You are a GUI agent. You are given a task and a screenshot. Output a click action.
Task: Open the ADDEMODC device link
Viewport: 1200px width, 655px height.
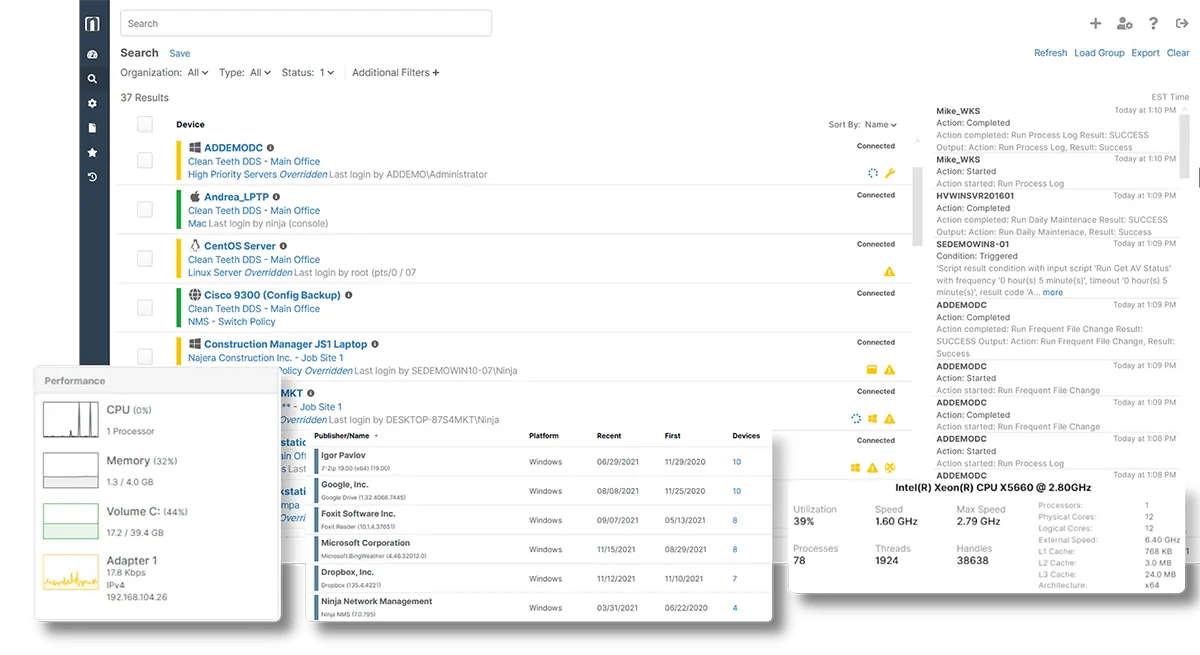pyautogui.click(x=233, y=148)
